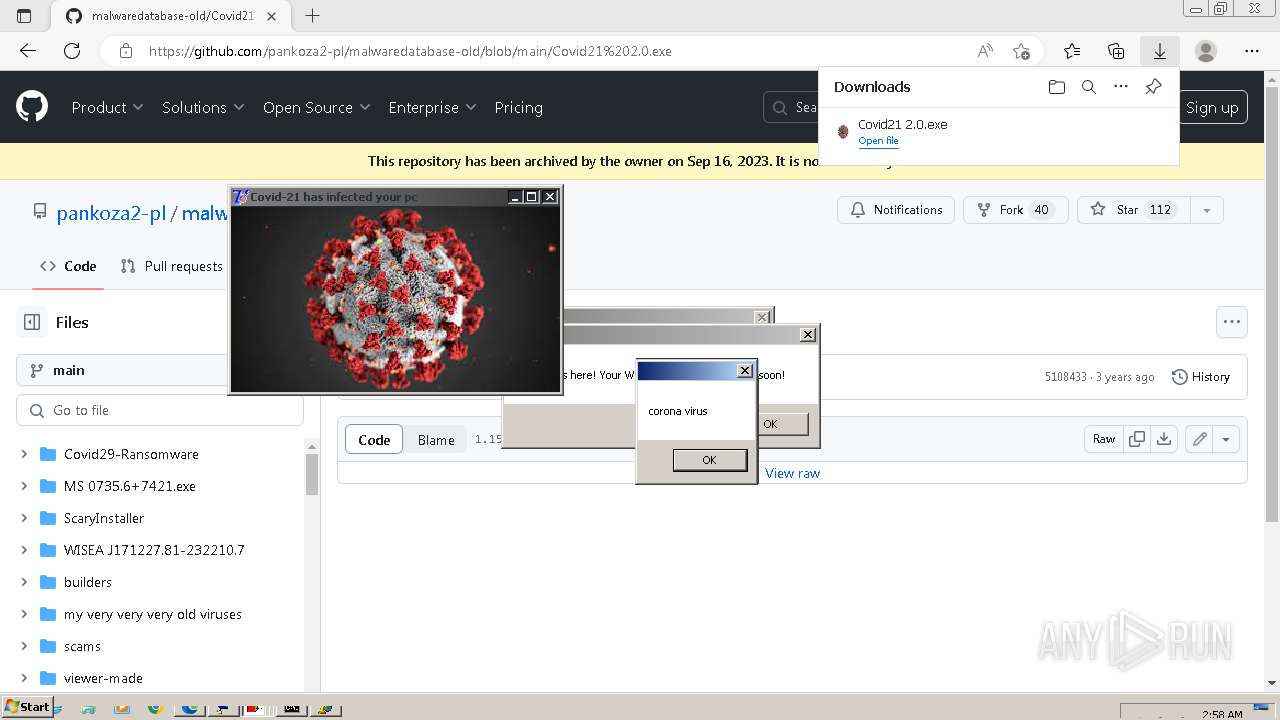Open the Collections icon
Viewport: 1280px width, 720px height.
point(1116,51)
